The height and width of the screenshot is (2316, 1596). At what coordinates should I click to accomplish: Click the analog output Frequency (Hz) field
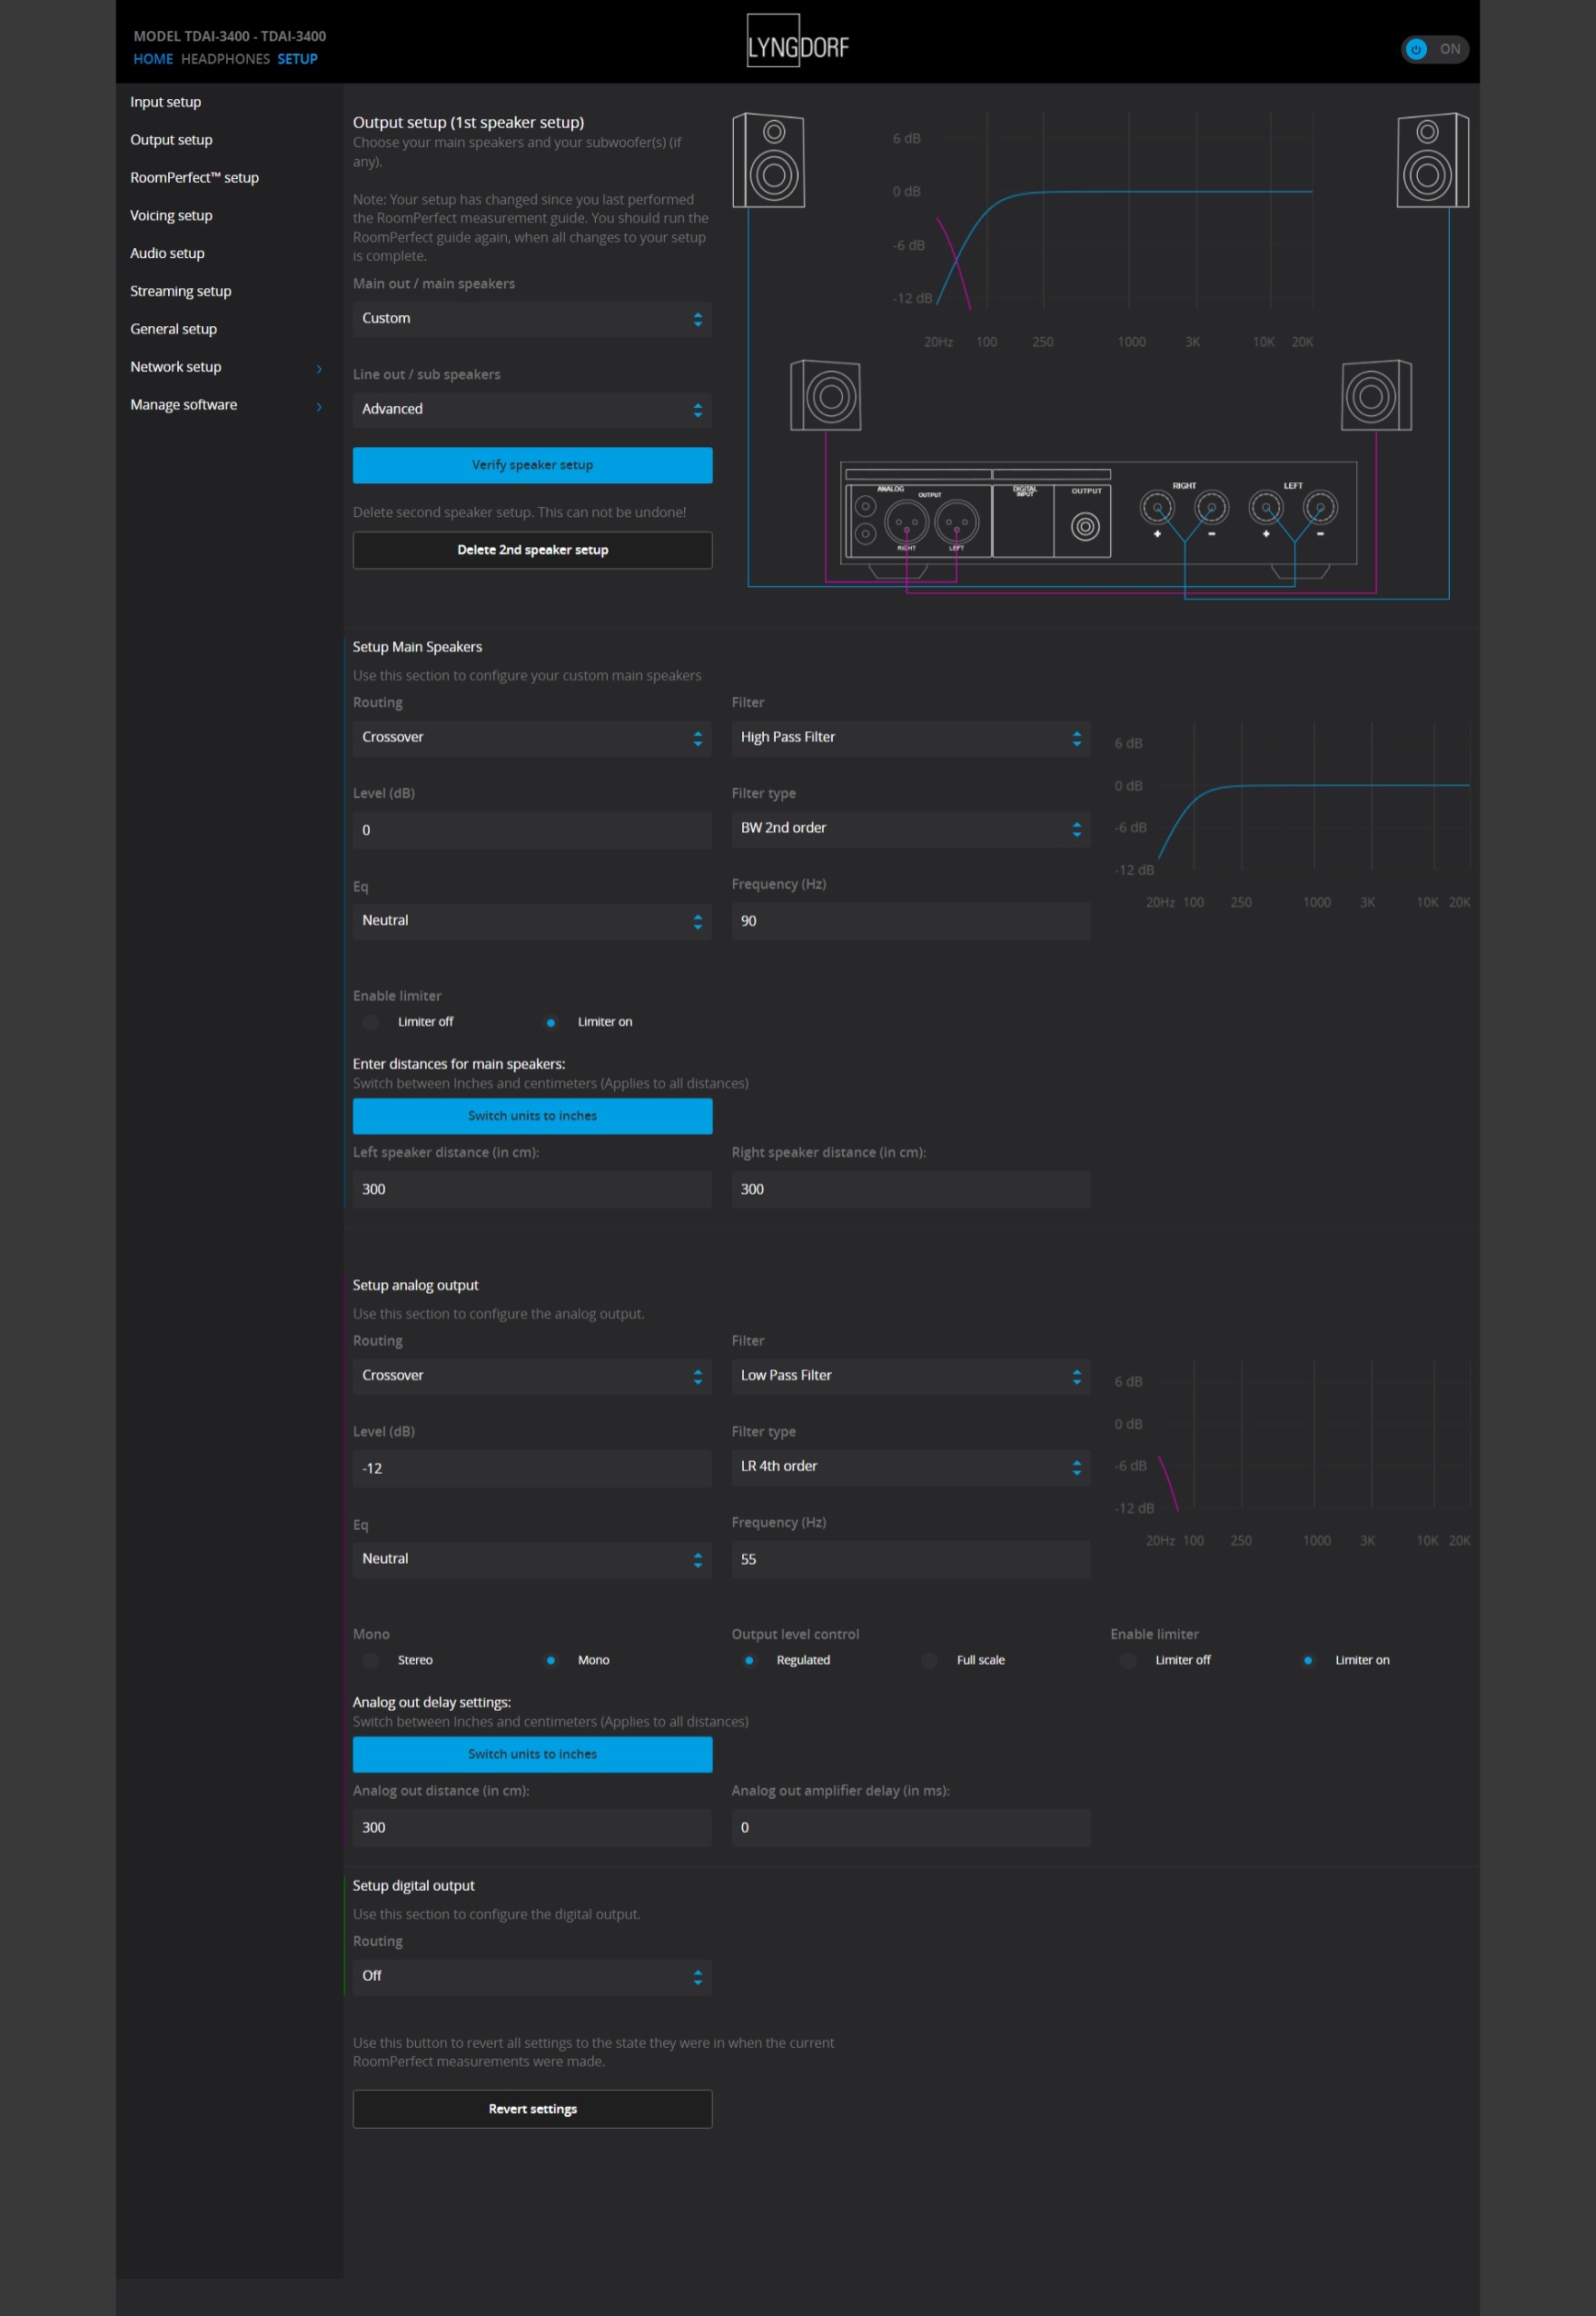(909, 1559)
